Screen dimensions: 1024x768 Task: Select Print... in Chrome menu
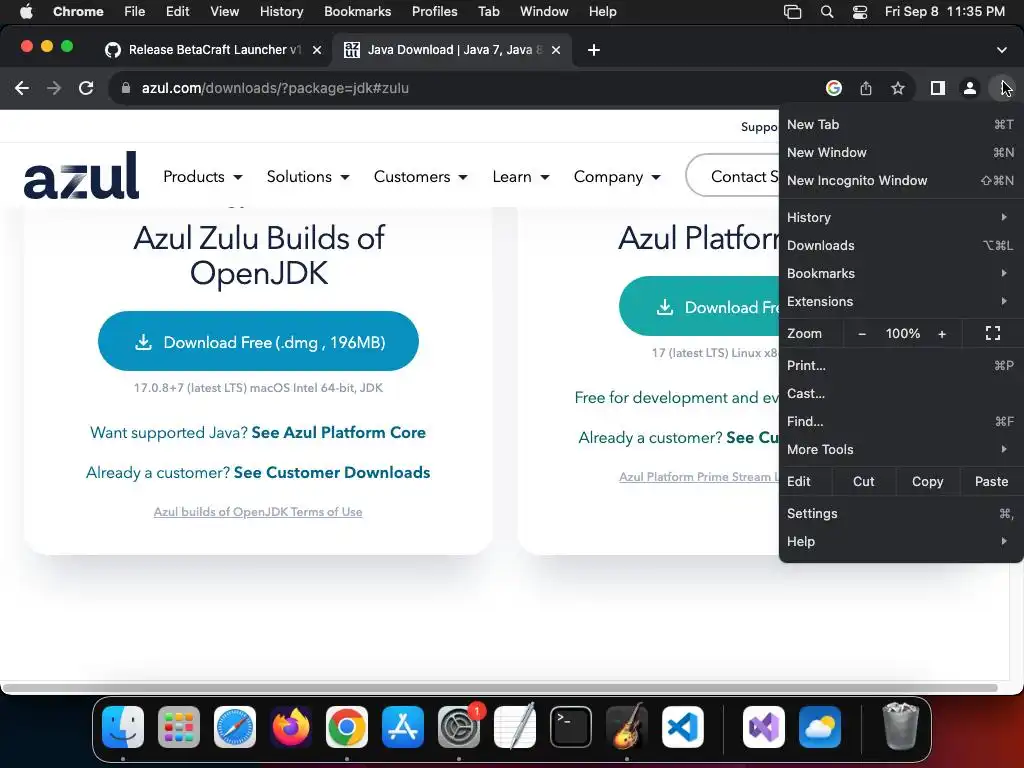tap(901, 365)
